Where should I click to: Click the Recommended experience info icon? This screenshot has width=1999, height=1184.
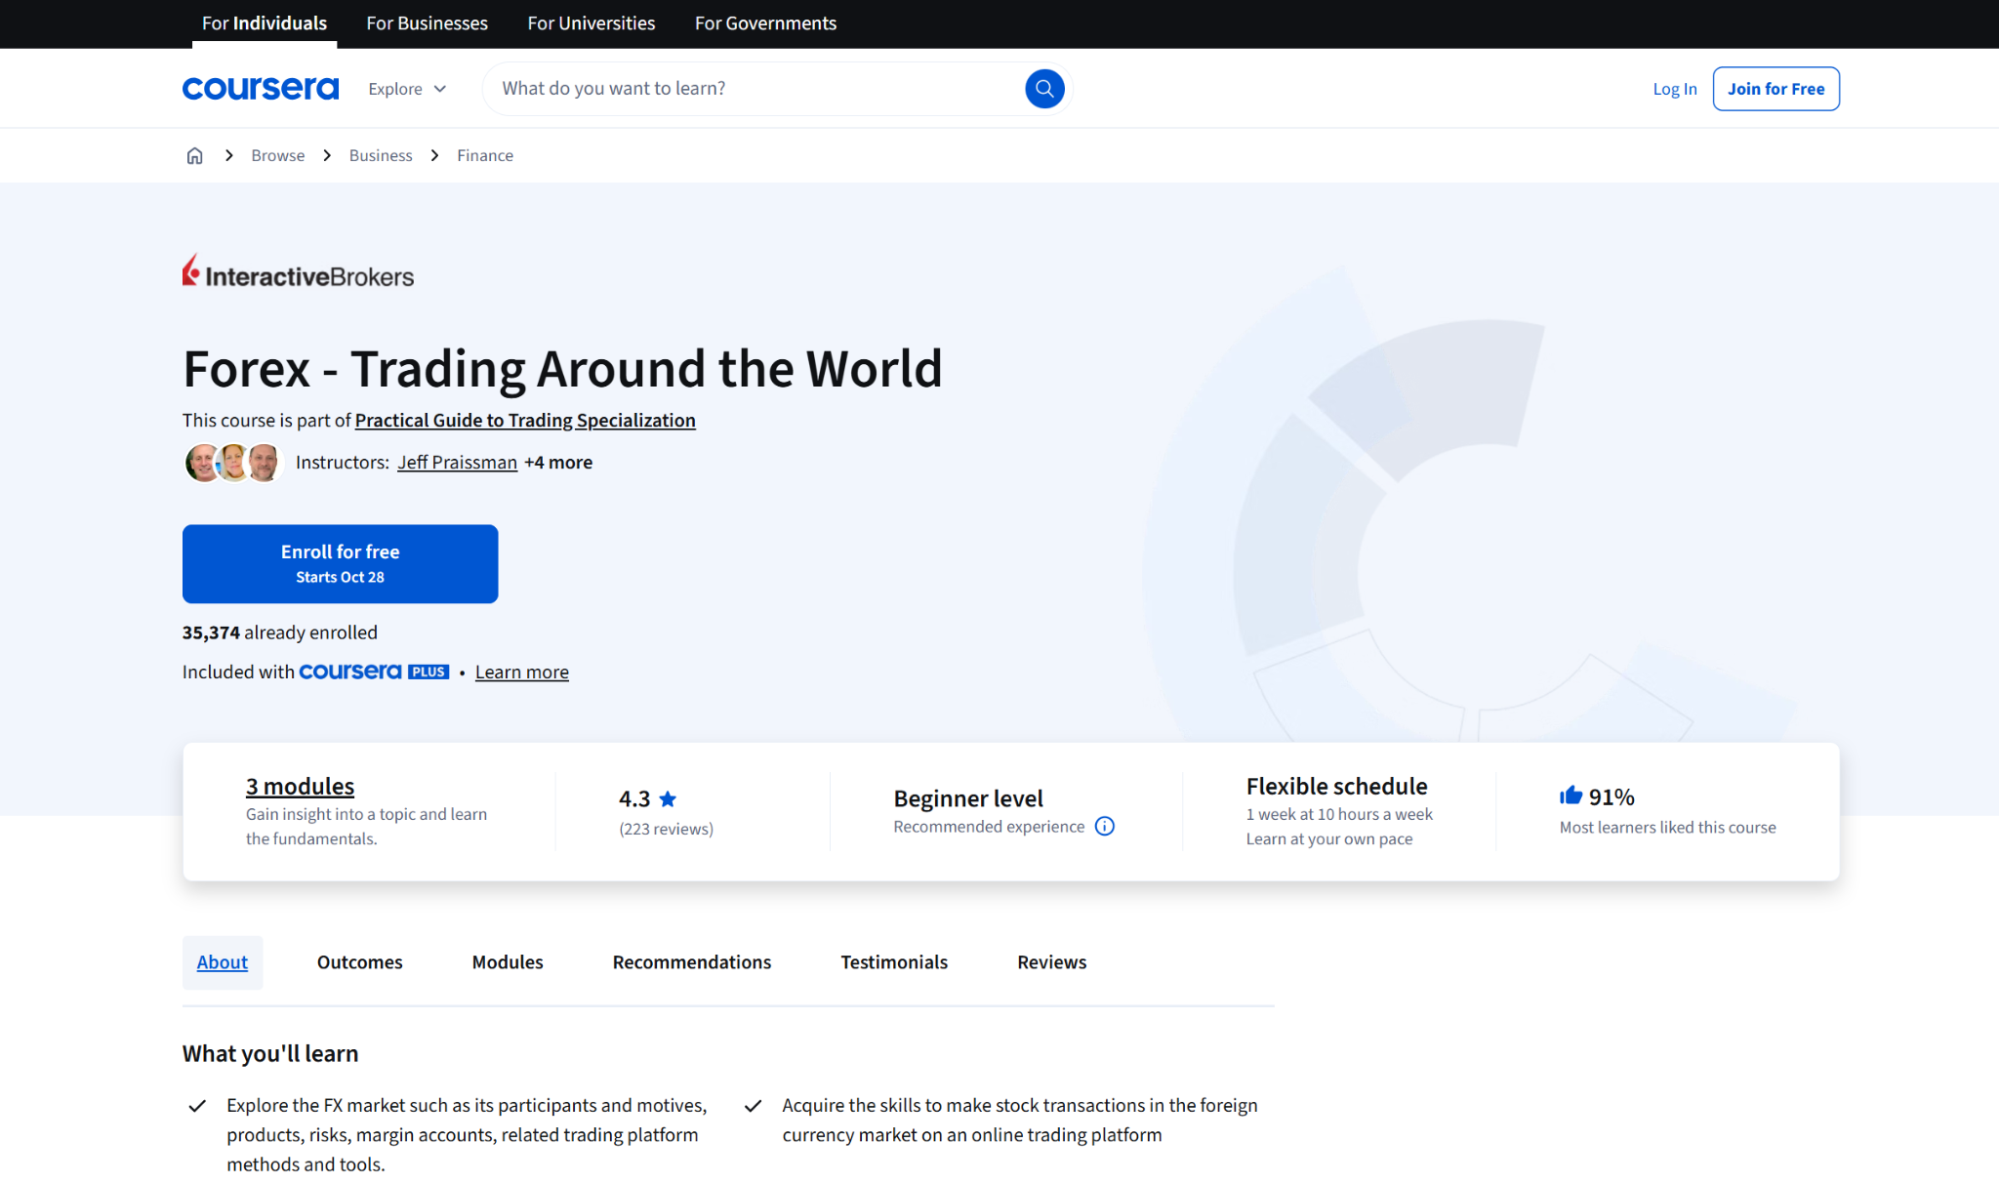(x=1104, y=826)
